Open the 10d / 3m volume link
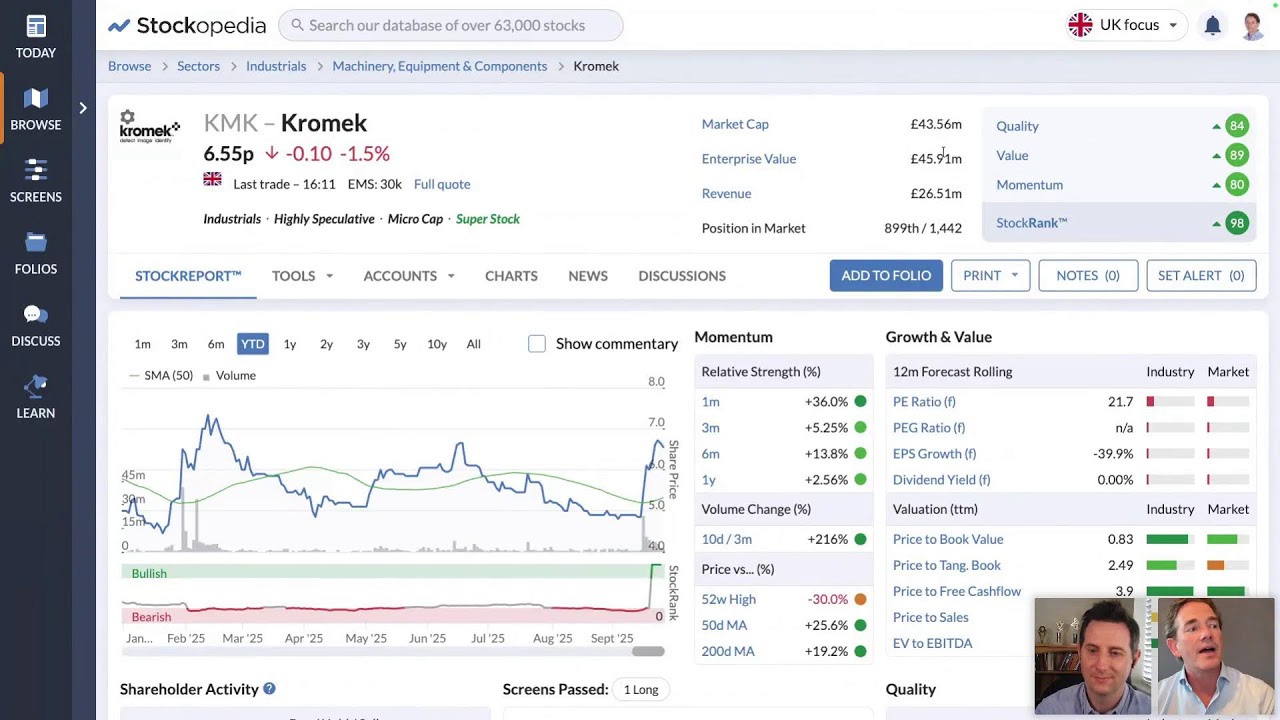 pos(727,539)
